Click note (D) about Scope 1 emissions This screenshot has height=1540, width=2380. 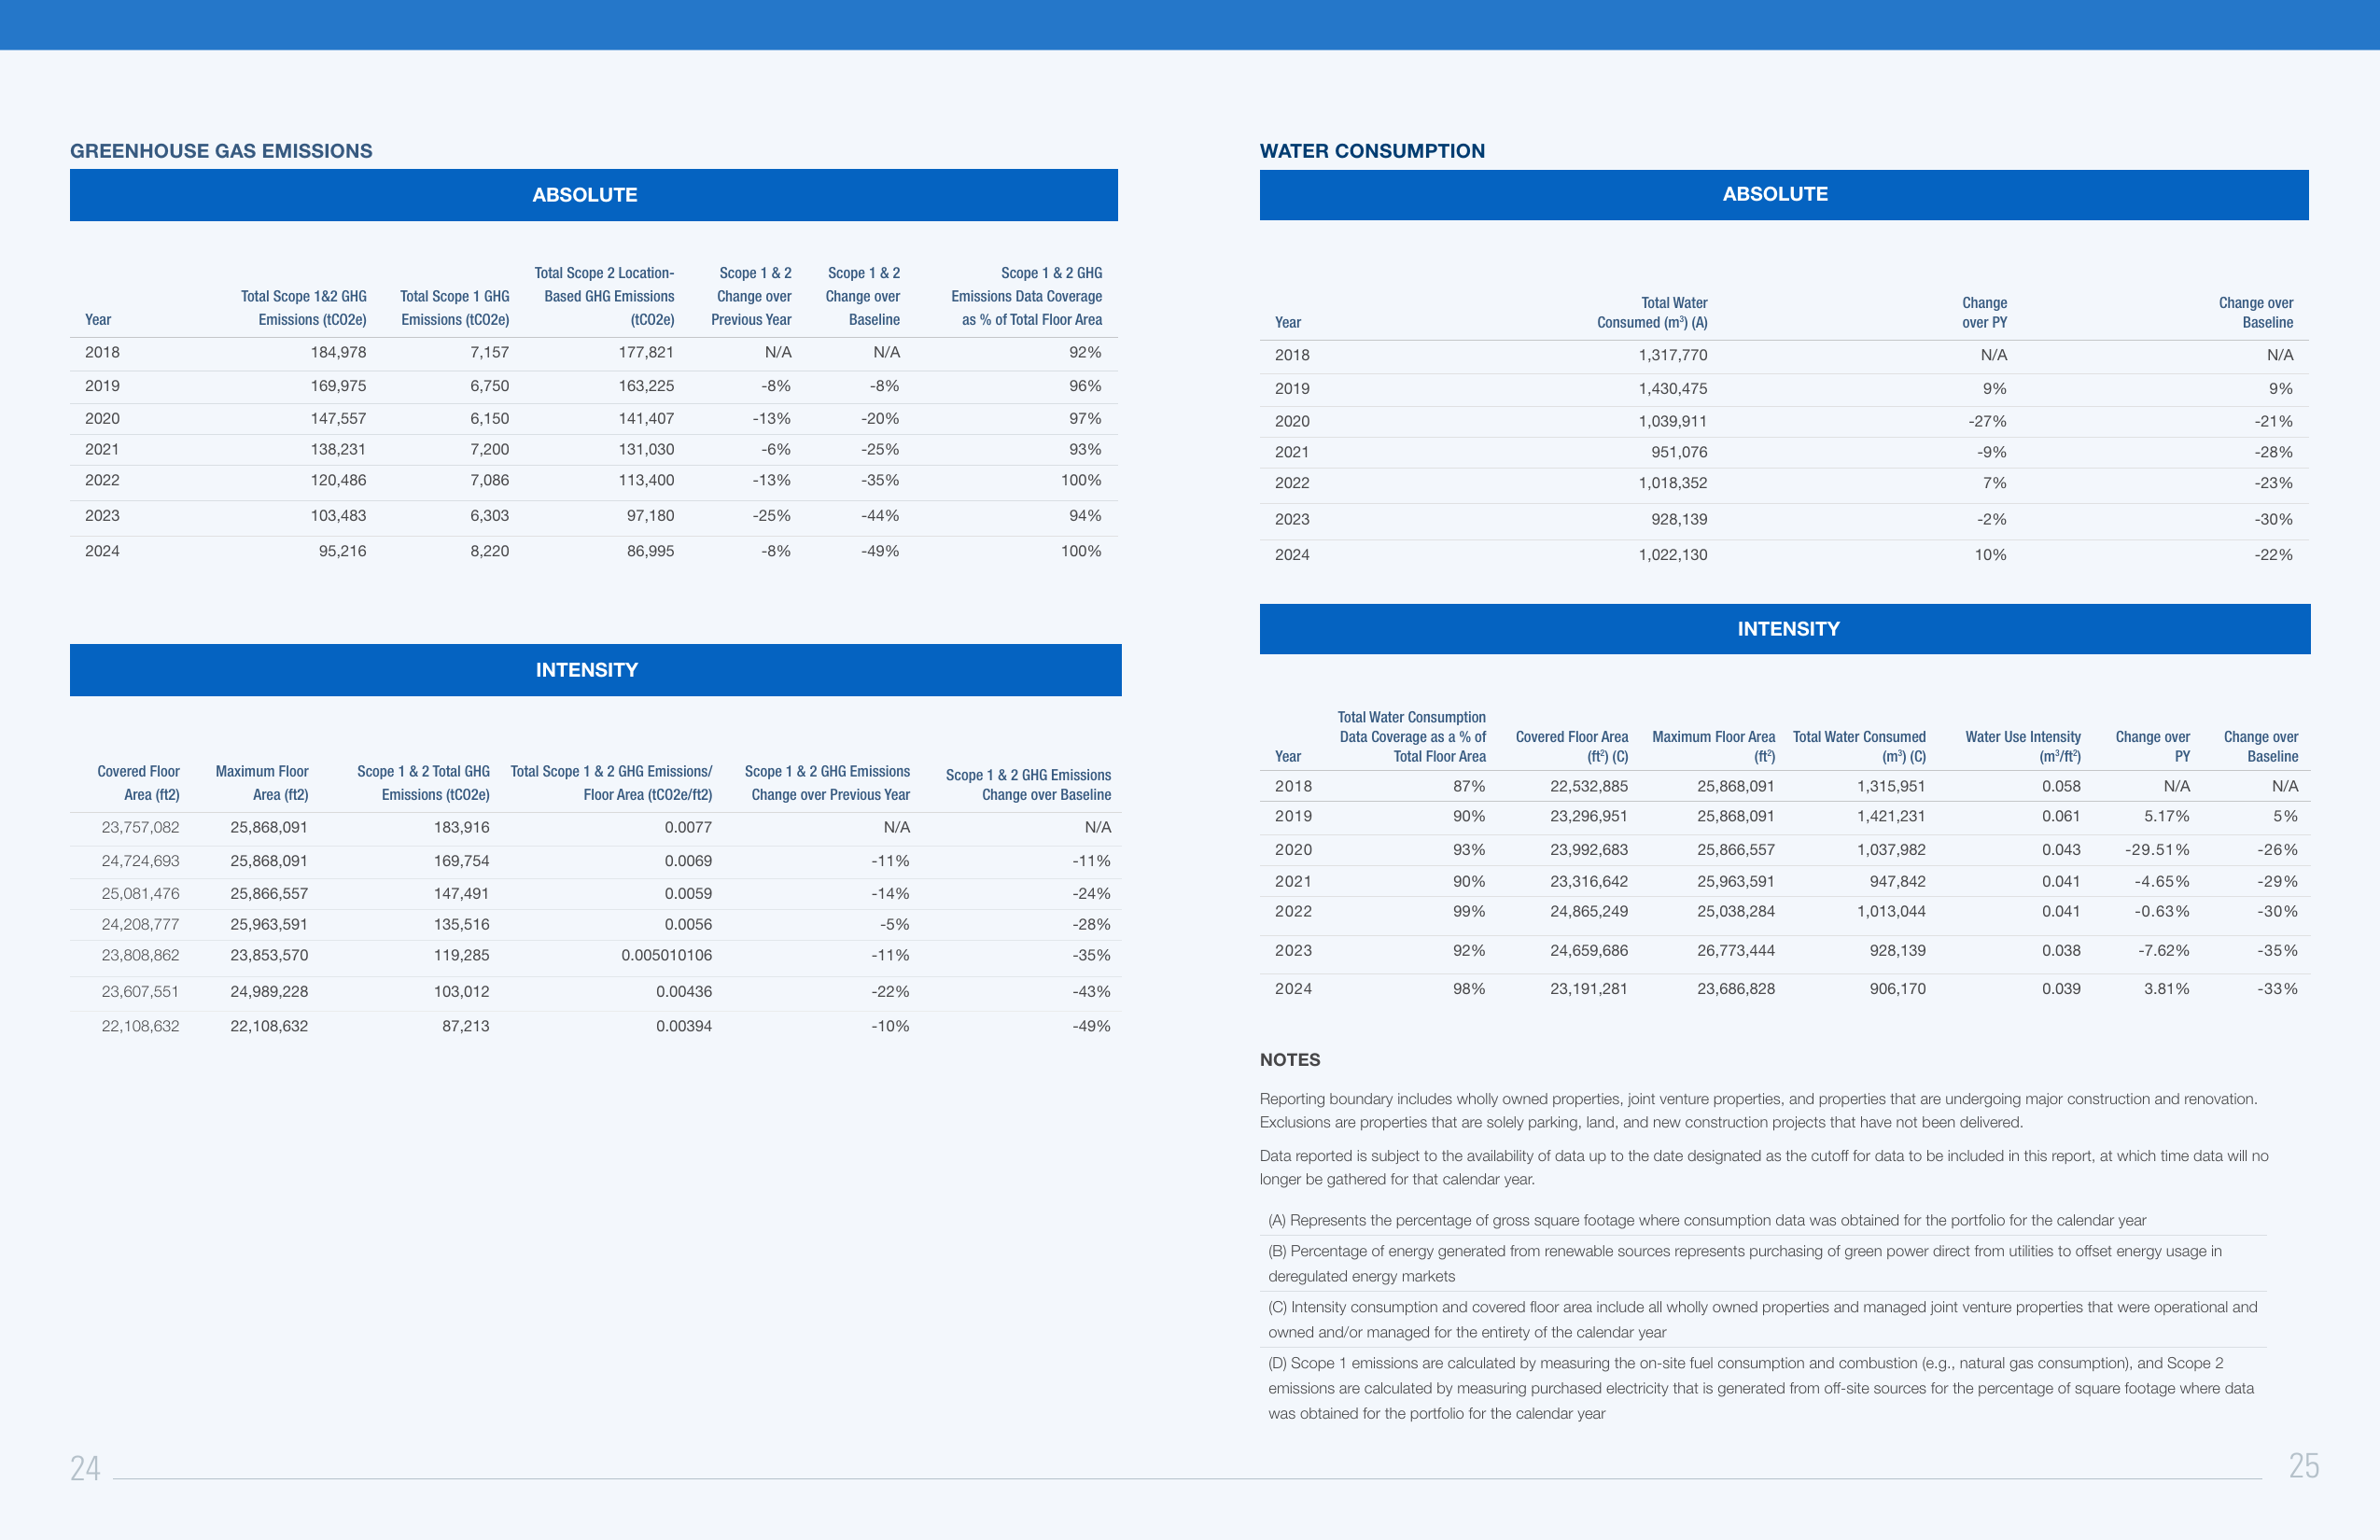(1761, 1388)
